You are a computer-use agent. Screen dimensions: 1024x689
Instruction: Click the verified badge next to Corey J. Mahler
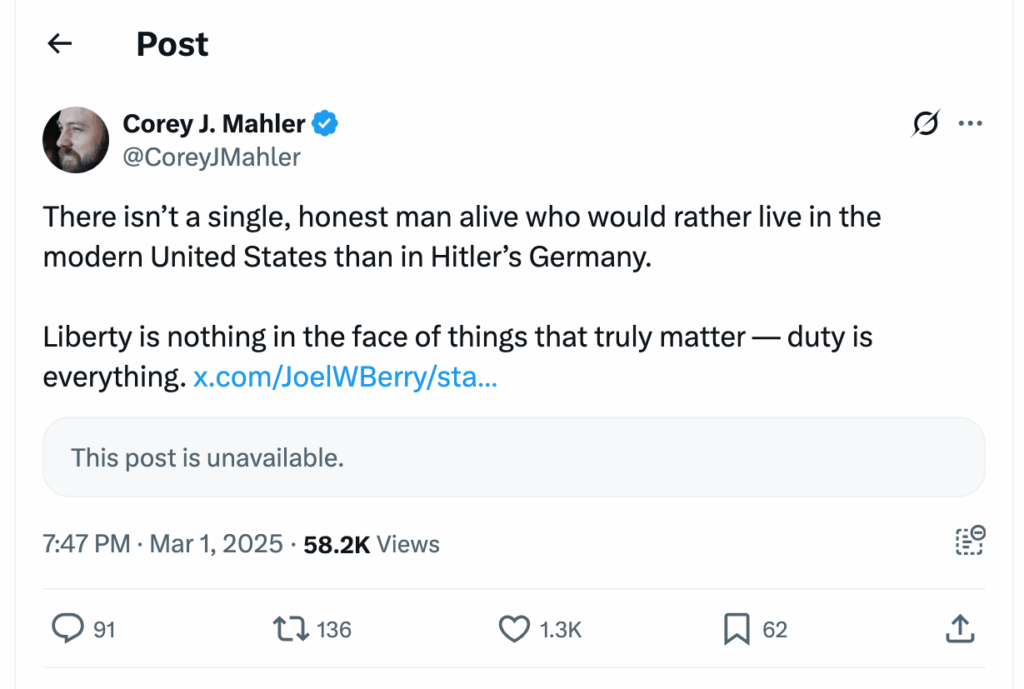(324, 123)
